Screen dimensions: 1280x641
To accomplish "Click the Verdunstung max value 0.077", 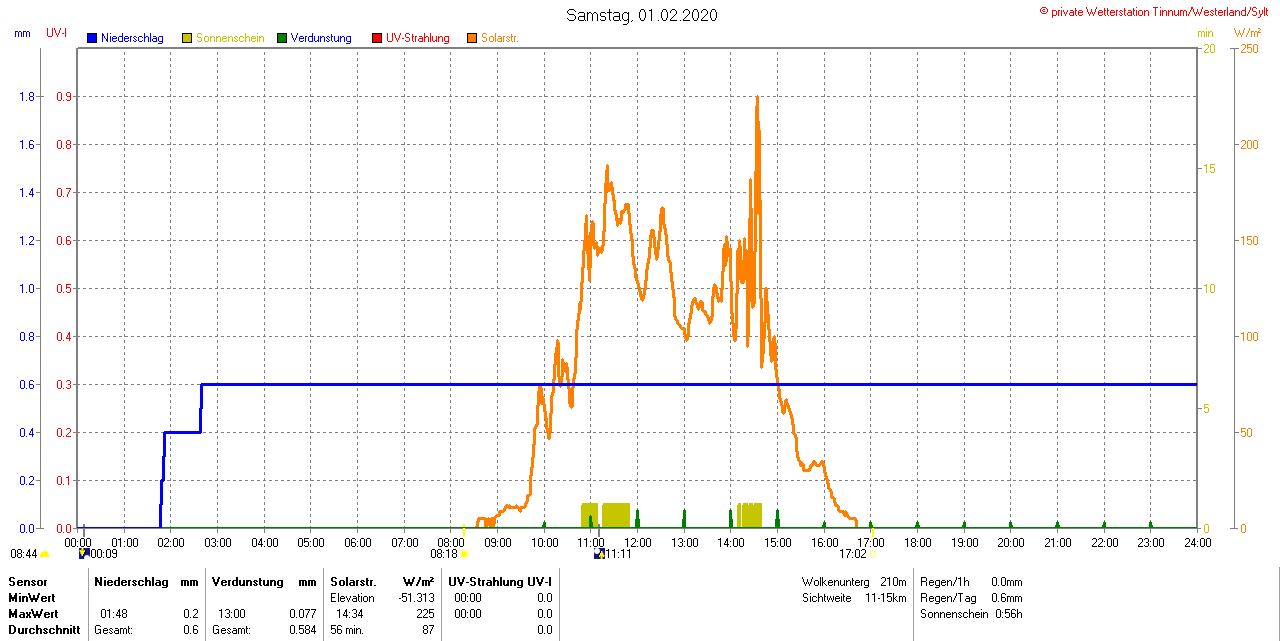I will (301, 614).
